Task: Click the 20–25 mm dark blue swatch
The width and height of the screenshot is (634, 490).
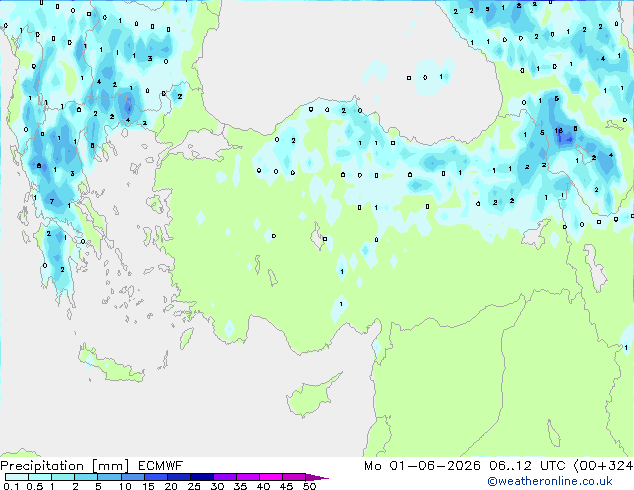Action: 179,477
